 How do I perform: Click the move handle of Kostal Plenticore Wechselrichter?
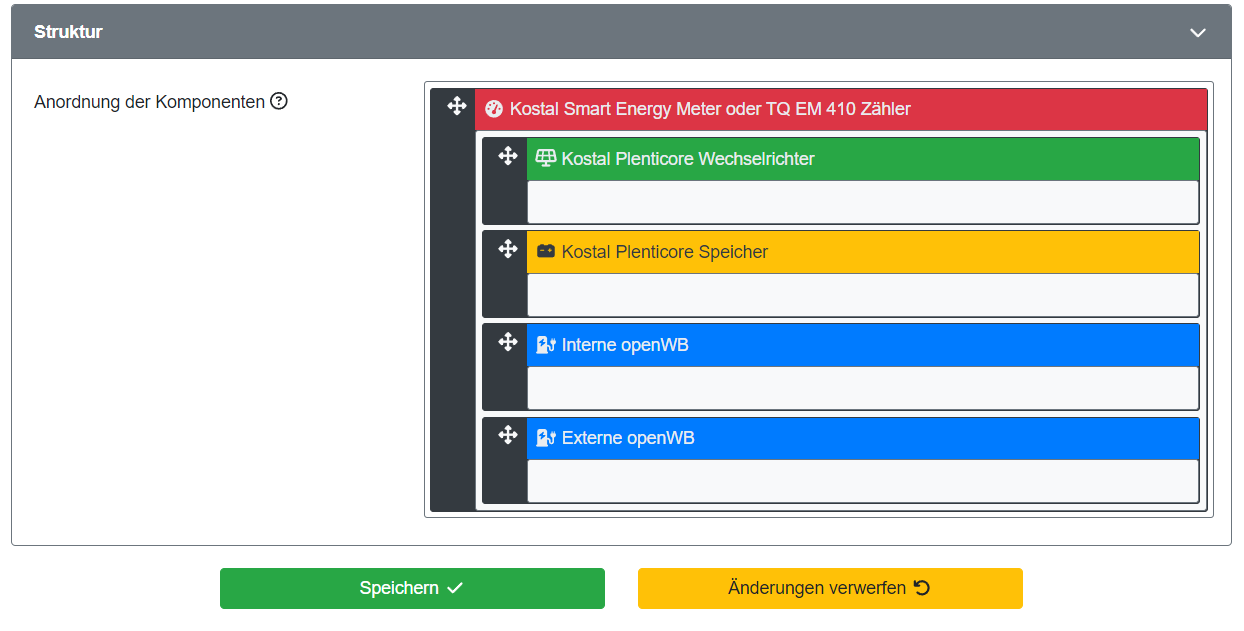click(508, 156)
